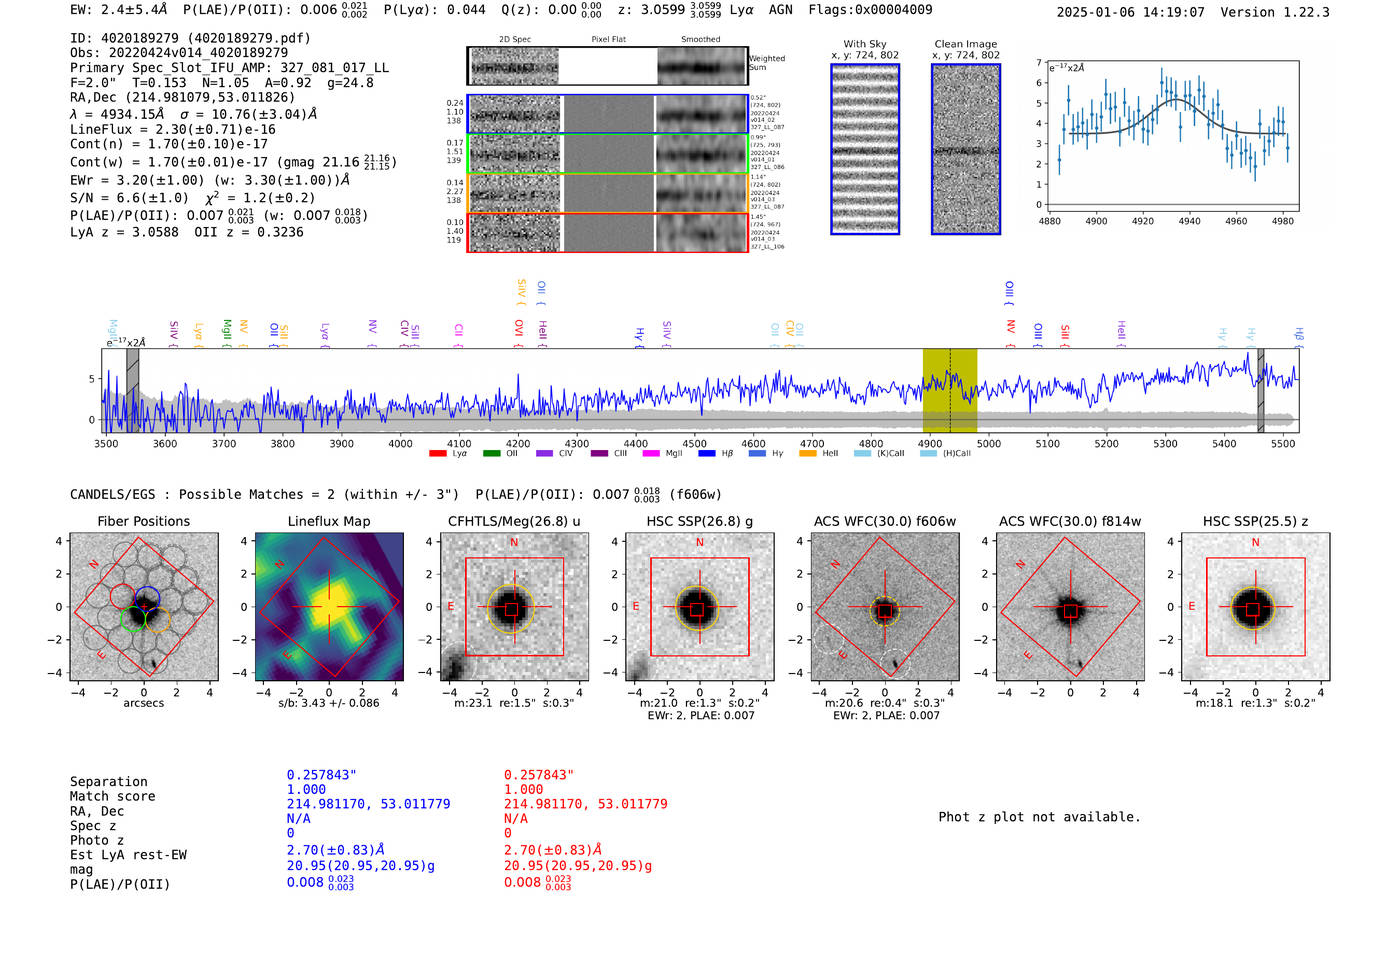Image resolution: width=1400 pixels, height=953 pixels.
Task: Select the Weighted Sum 2D spectrum row
Action: click(608, 66)
